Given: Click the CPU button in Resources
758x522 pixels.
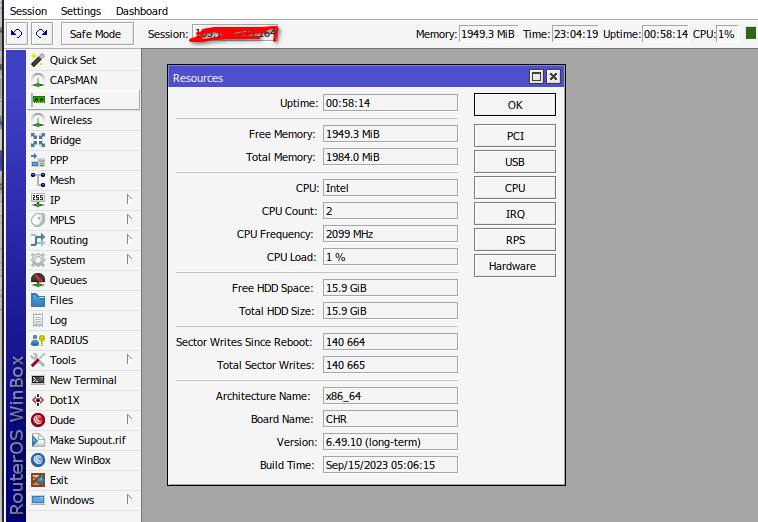Looking at the screenshot, I should (515, 188).
